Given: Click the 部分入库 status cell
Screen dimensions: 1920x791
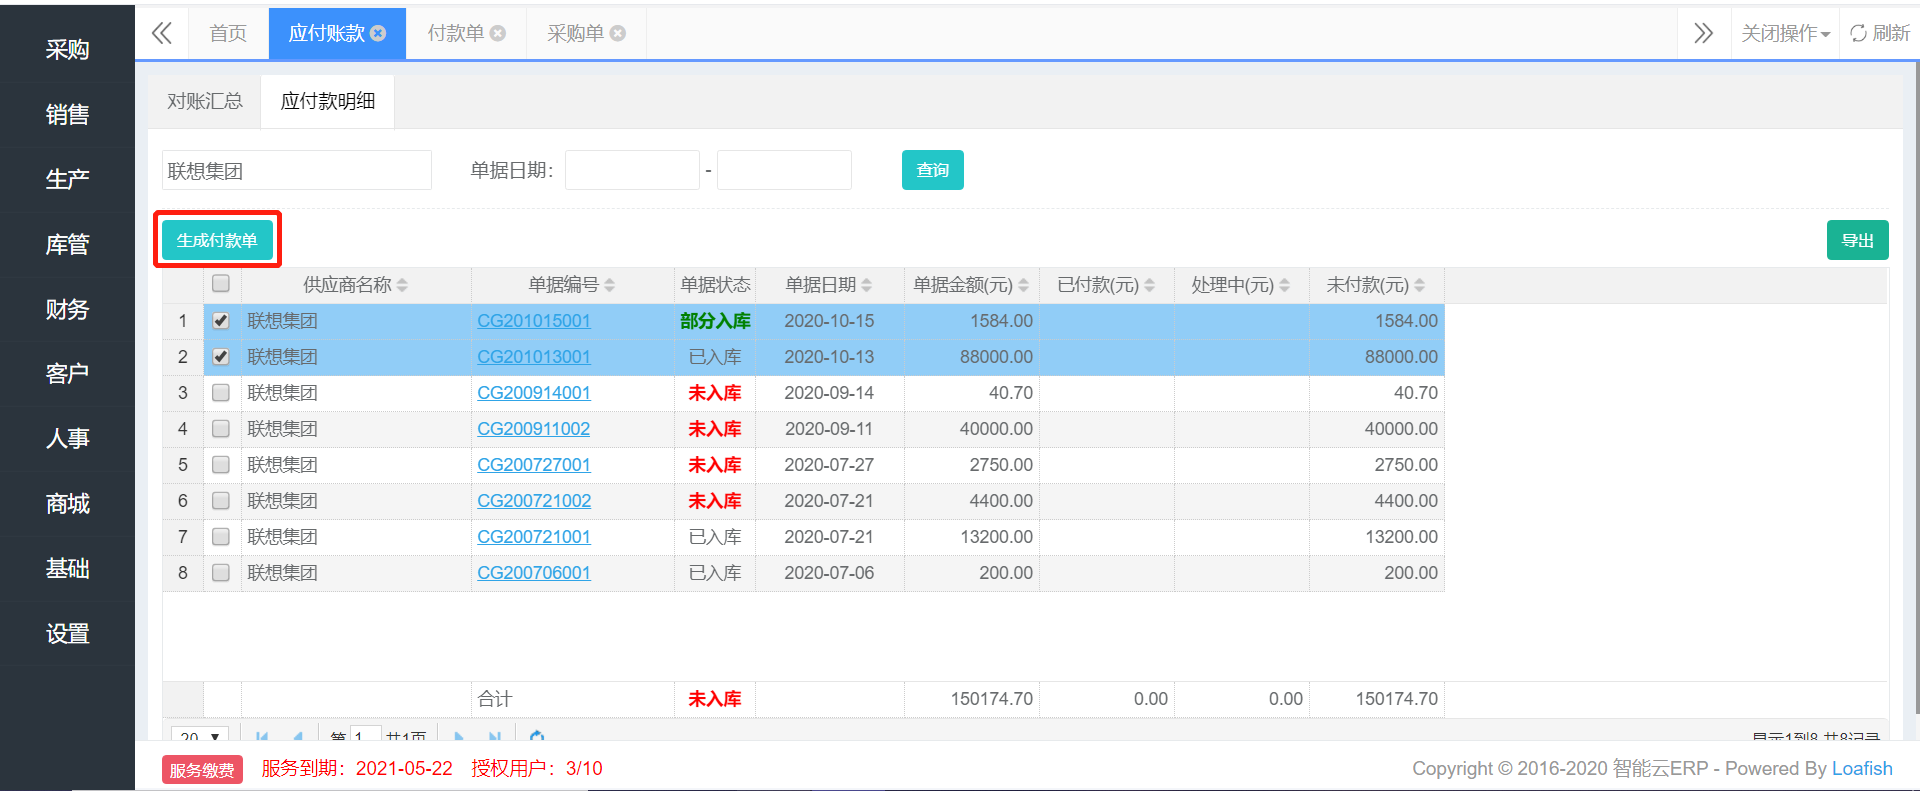Looking at the screenshot, I should 715,321.
